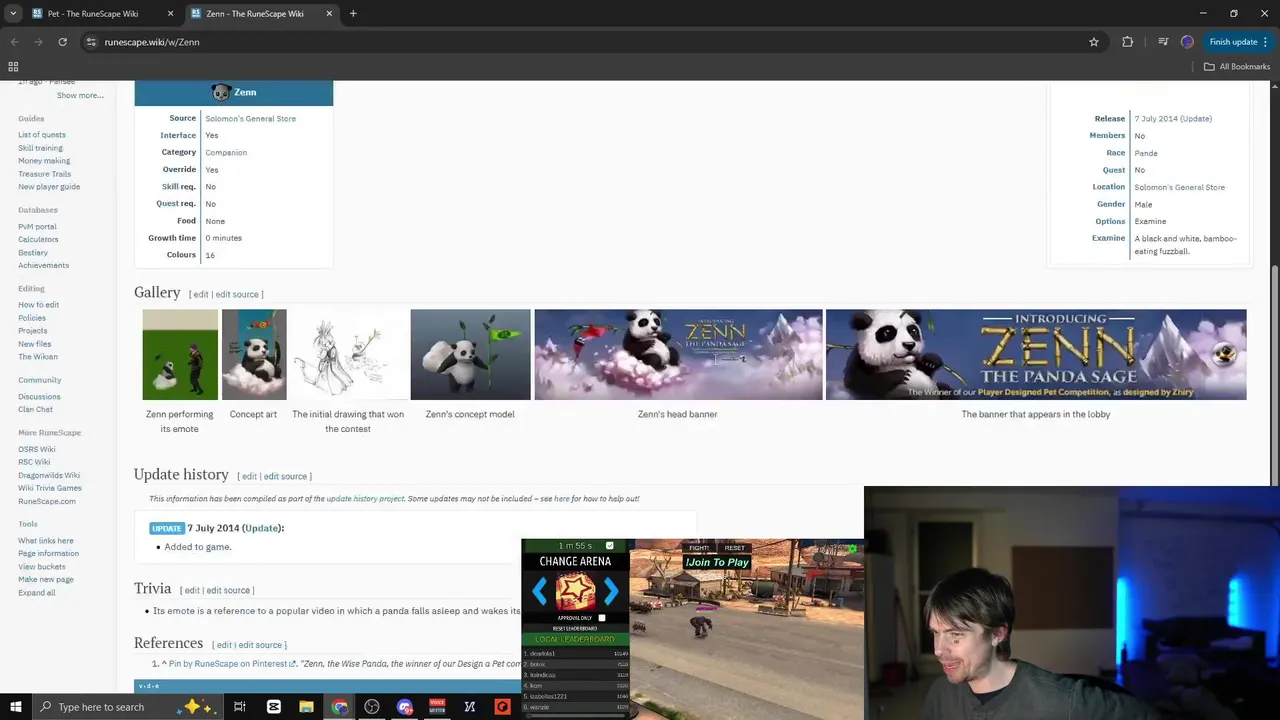Select the previous arena arrow

click(x=539, y=591)
